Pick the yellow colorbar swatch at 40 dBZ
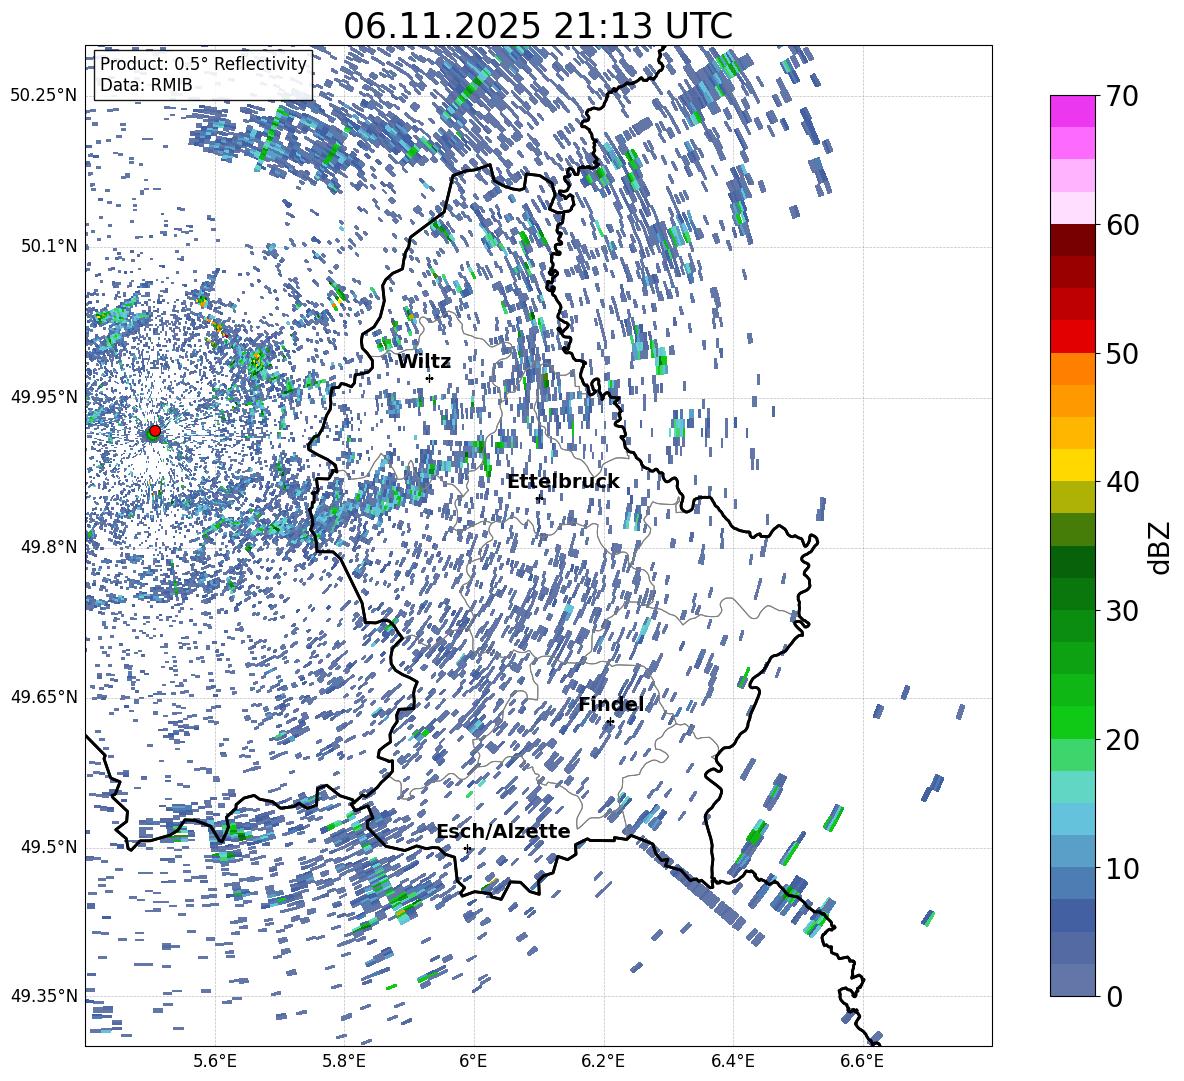Screen dimensions: 1184x1081 (1072, 465)
